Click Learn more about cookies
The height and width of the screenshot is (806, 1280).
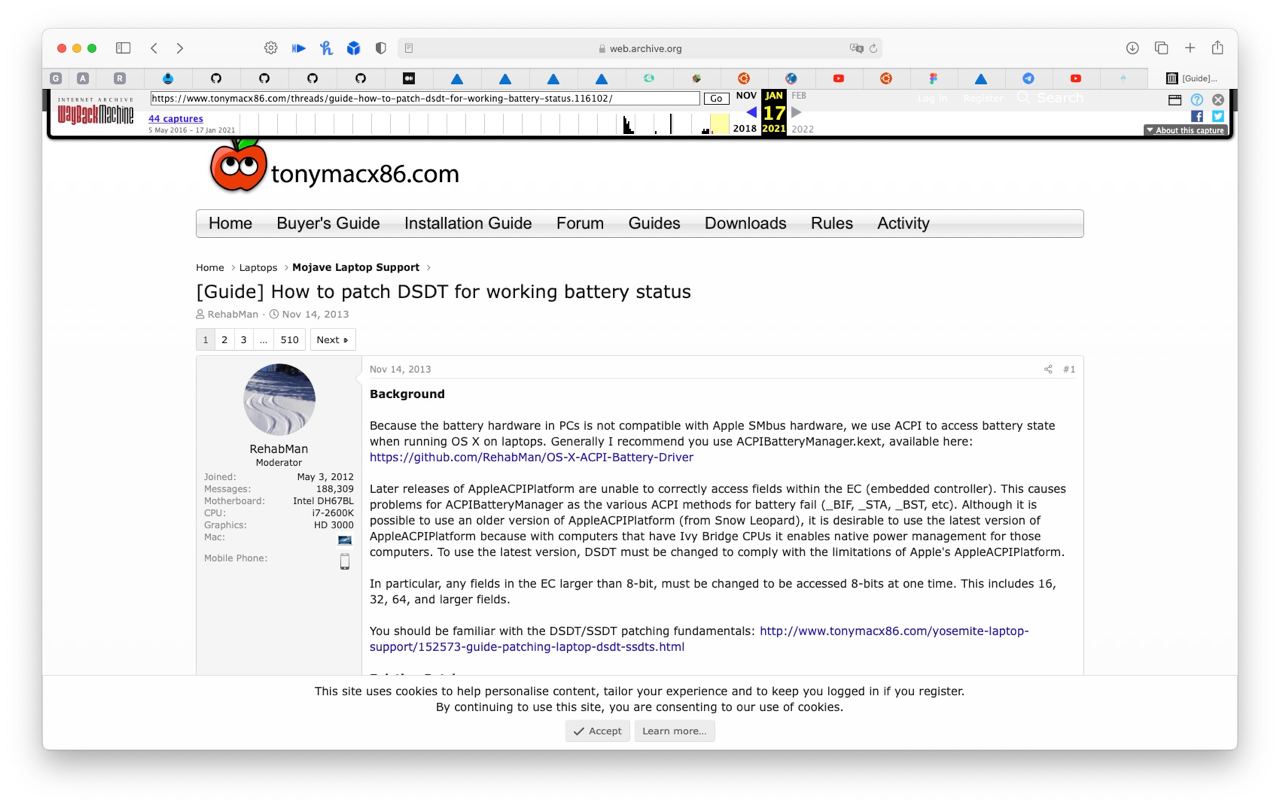click(674, 731)
